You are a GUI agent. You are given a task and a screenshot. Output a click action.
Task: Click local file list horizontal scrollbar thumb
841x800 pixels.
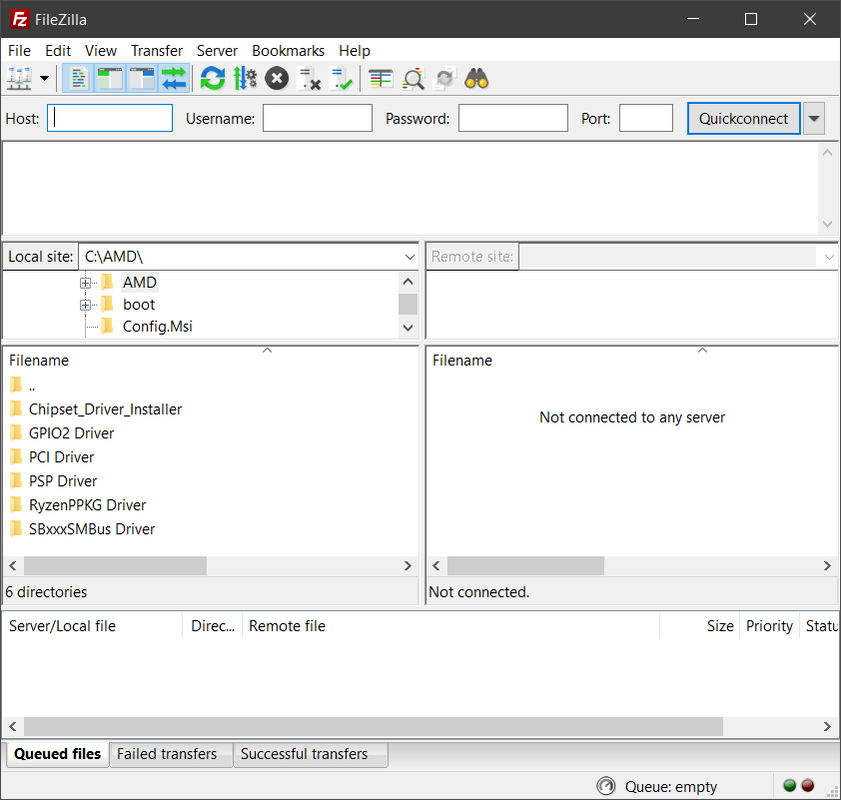click(115, 566)
